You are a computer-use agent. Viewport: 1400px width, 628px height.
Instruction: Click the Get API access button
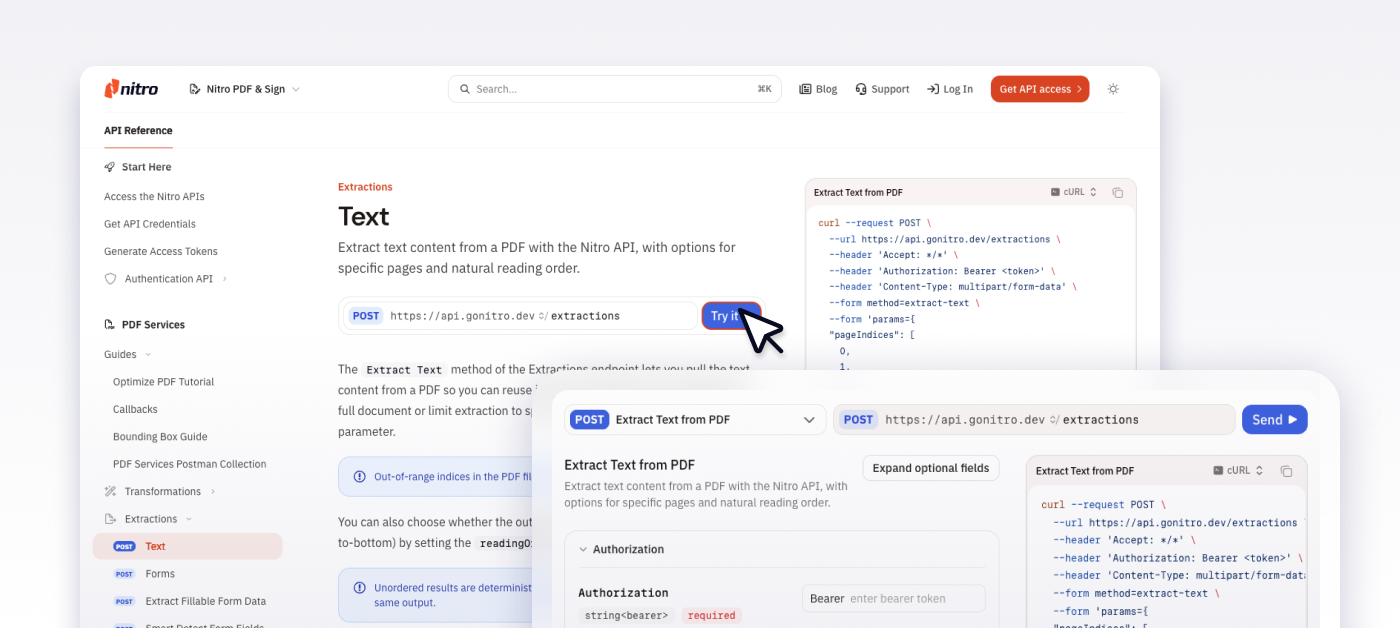coord(1040,89)
